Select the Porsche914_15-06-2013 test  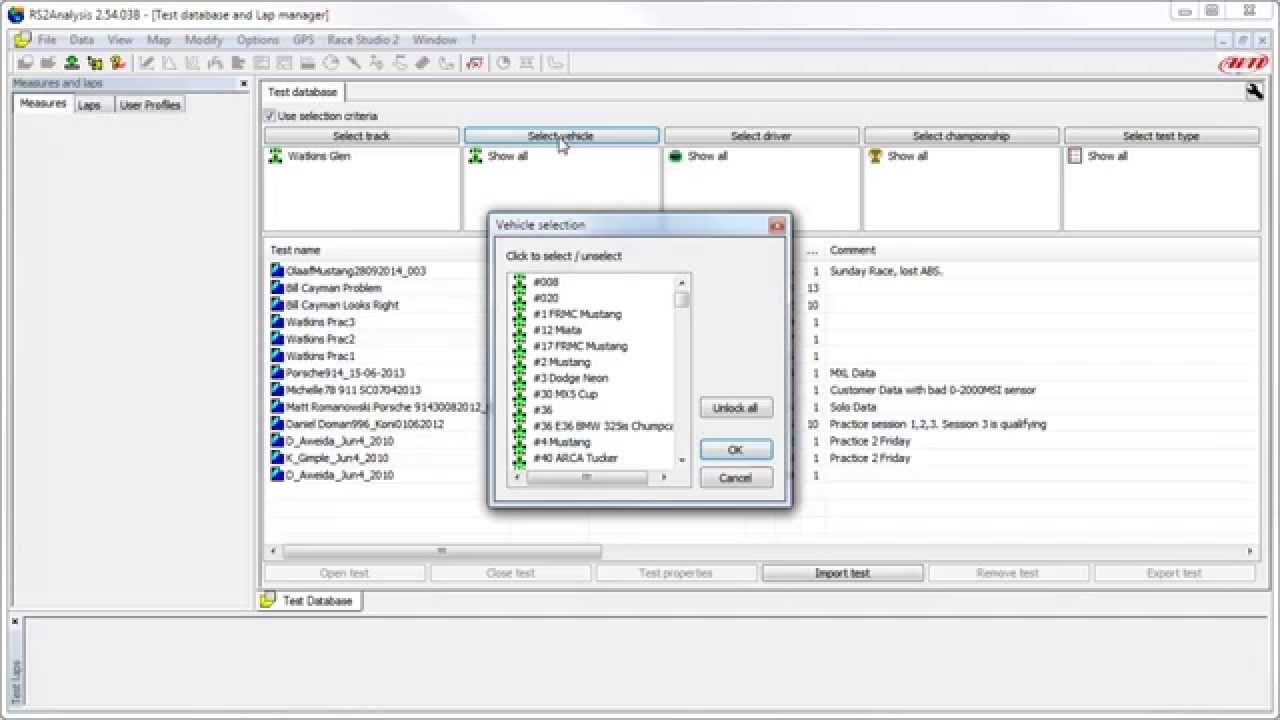tap(345, 373)
